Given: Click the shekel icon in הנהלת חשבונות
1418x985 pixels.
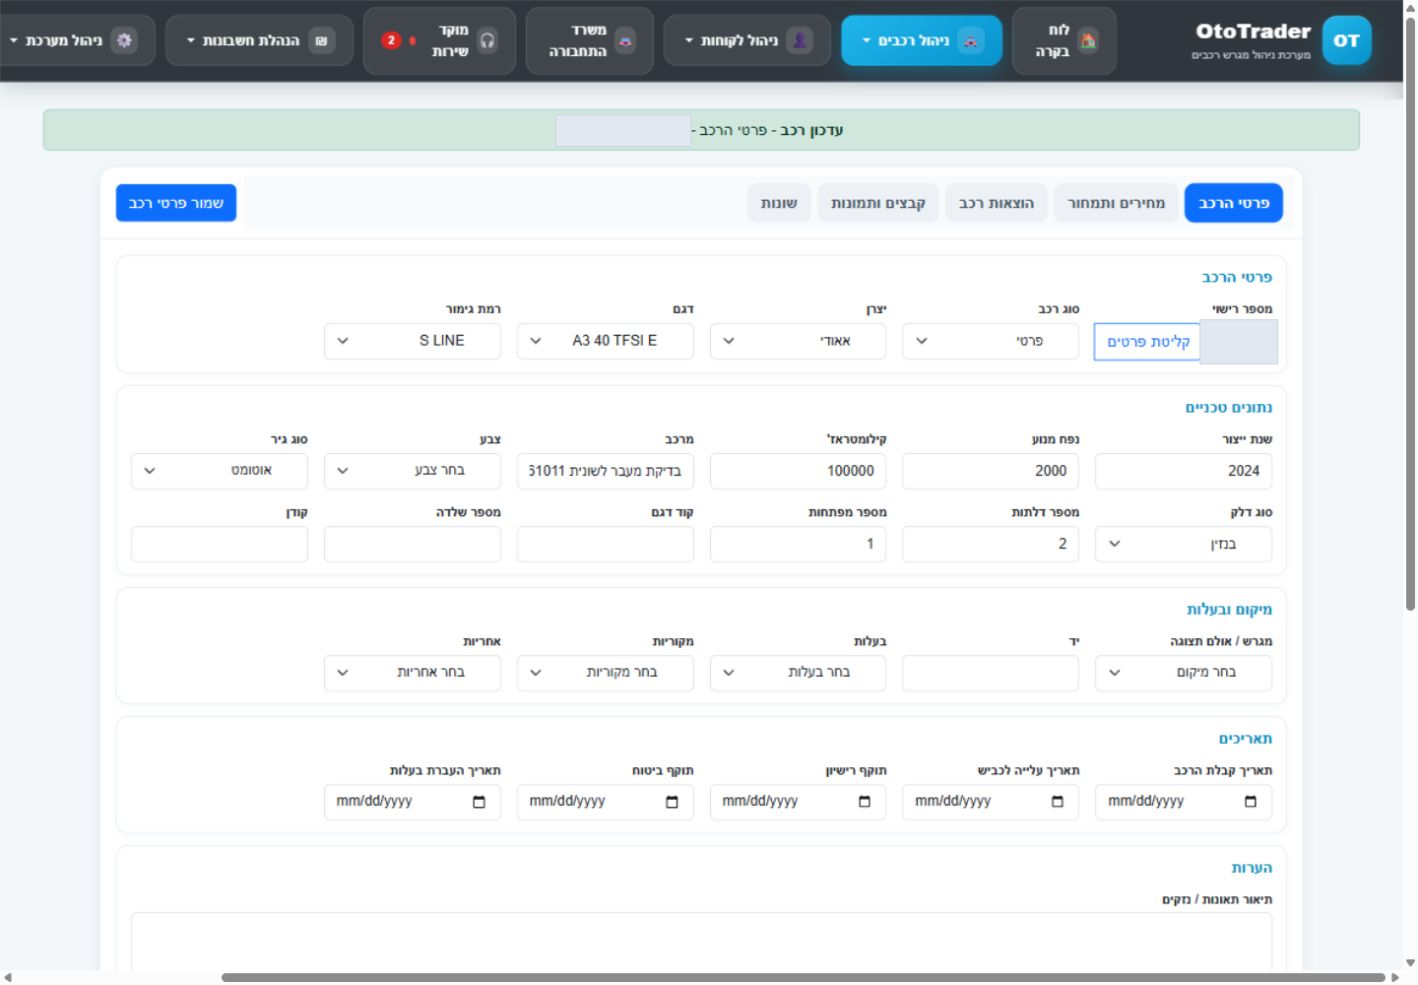Looking at the screenshot, I should pos(321,41).
